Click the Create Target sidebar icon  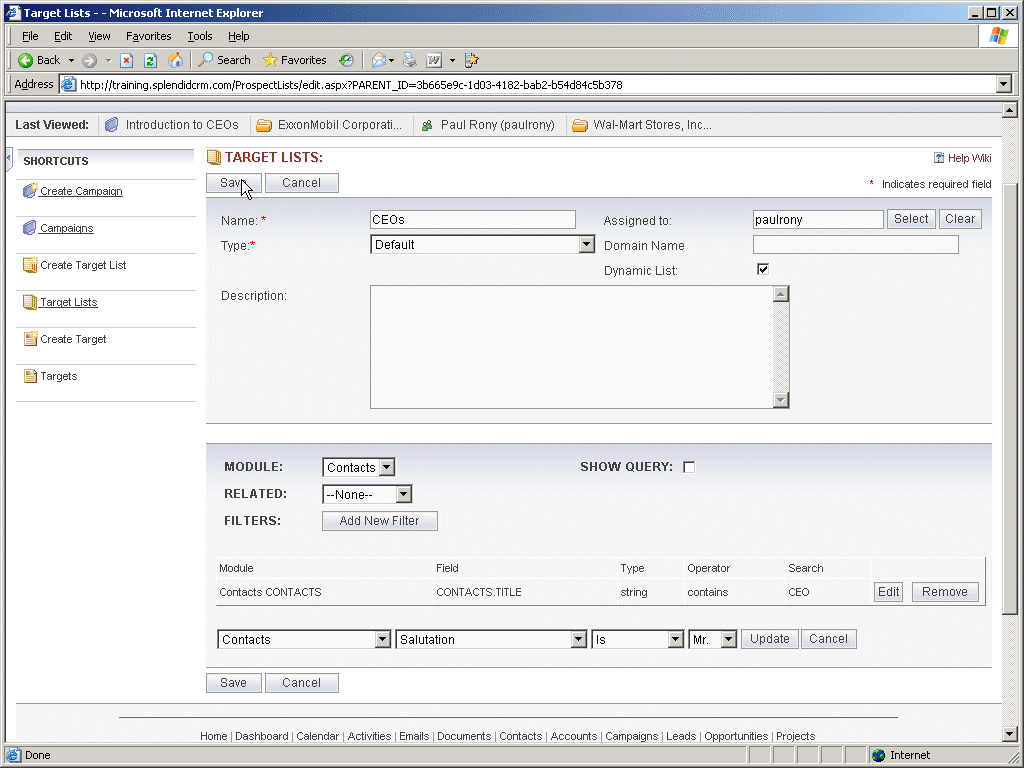tap(29, 339)
